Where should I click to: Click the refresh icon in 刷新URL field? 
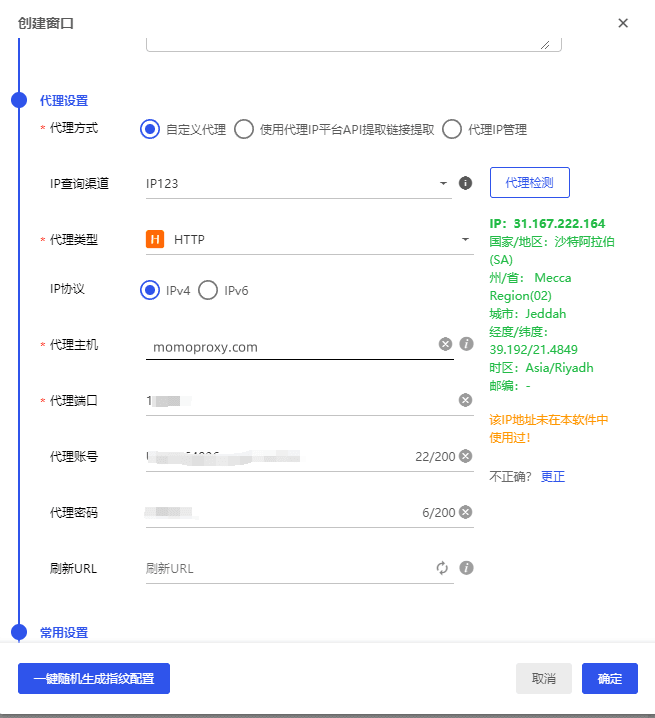442,568
